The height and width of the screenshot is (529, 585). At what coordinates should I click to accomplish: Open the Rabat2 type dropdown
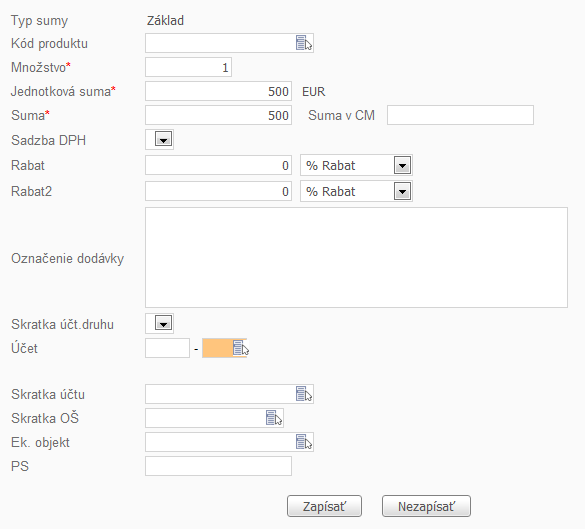(x=402, y=191)
